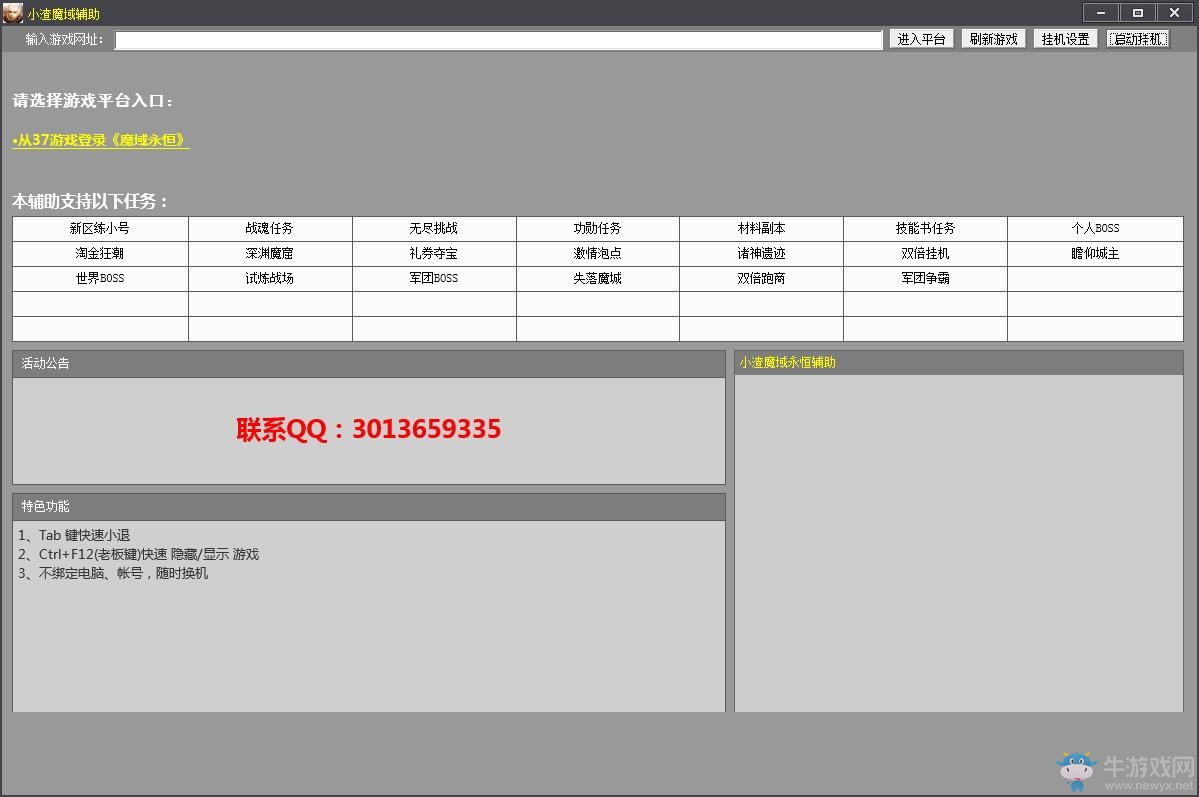The height and width of the screenshot is (797, 1199).
Task: Maximize the 小渣魔域辅助 window
Action: point(1138,12)
